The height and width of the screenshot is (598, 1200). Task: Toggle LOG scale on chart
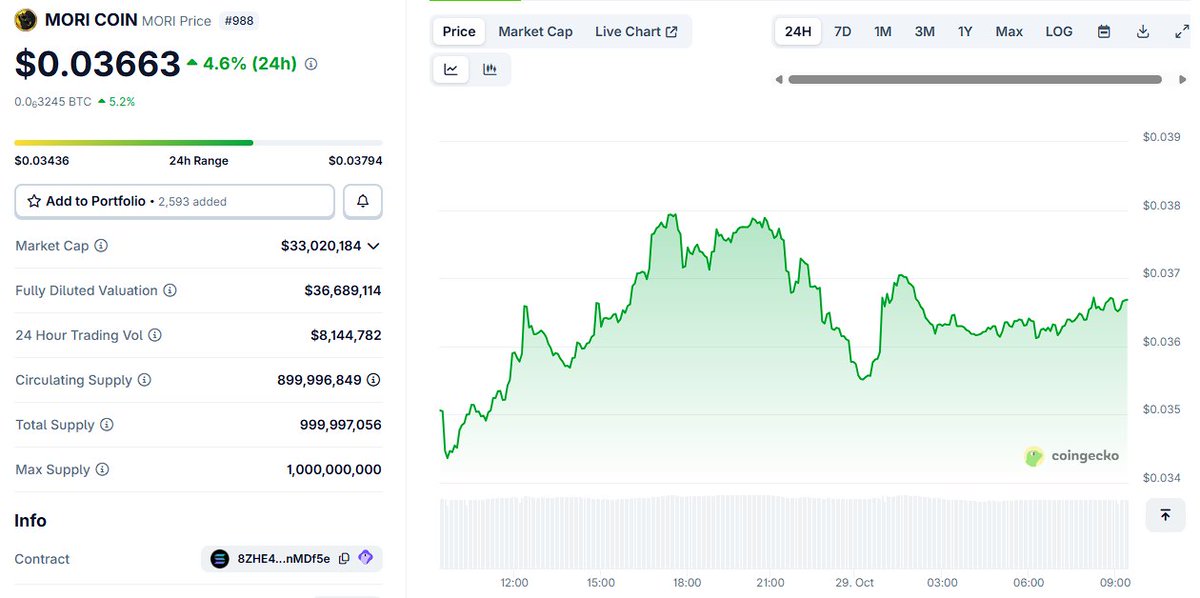[1059, 32]
